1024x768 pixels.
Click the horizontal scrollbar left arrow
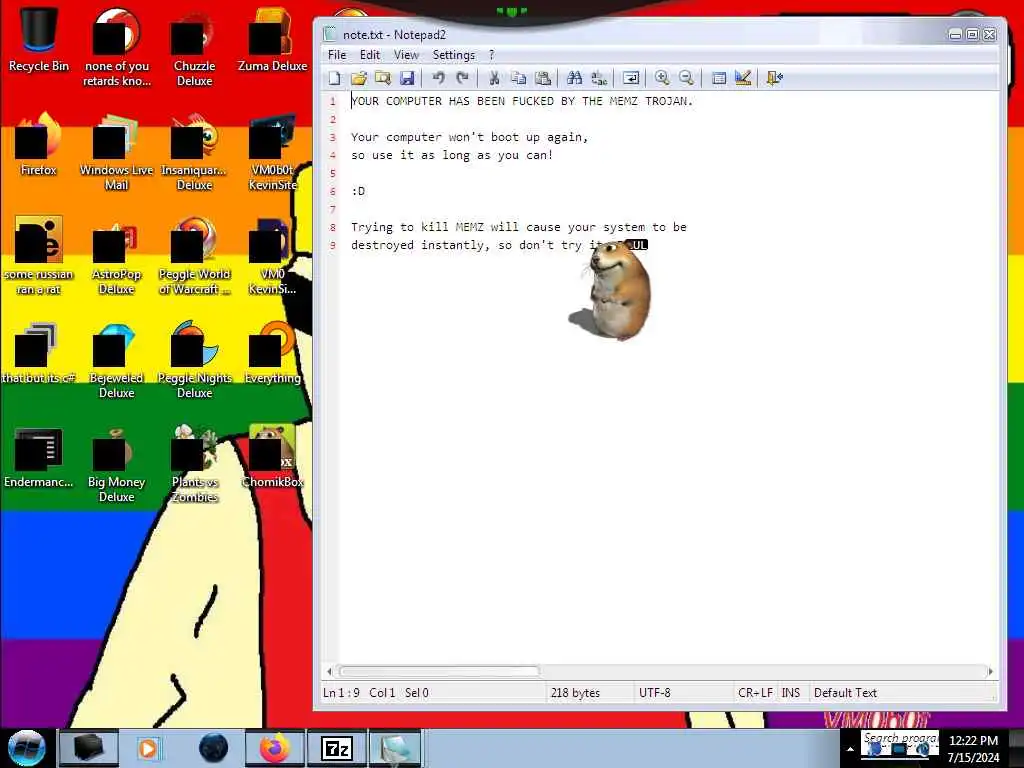(x=329, y=671)
